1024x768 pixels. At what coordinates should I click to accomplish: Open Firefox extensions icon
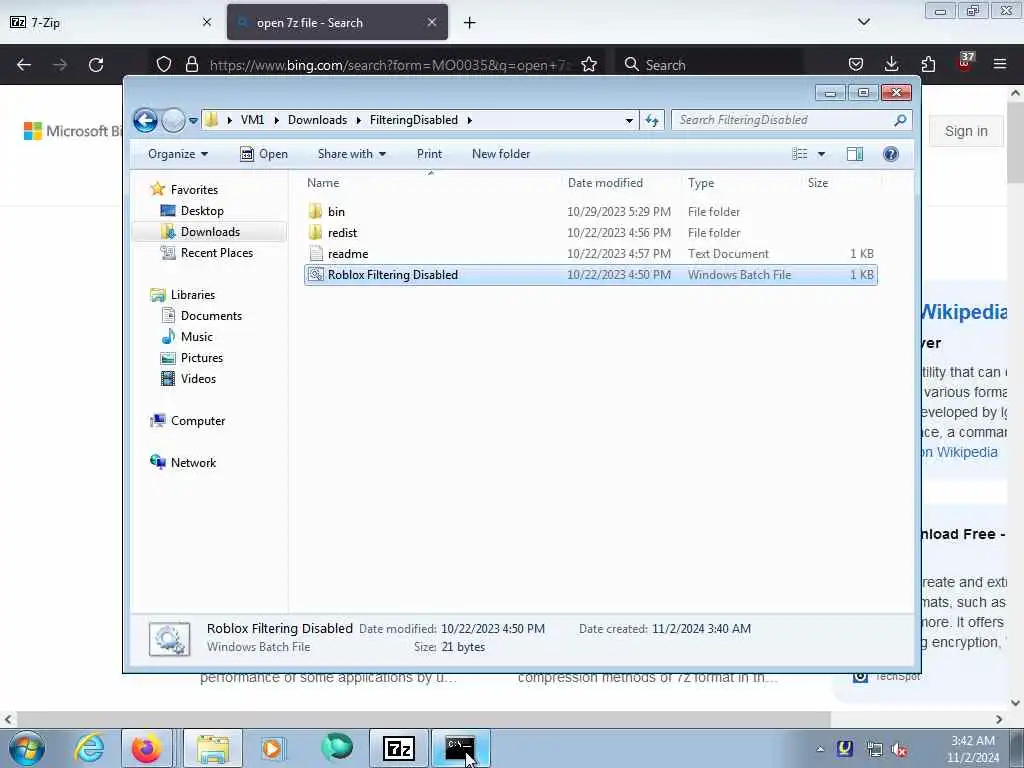pyautogui.click(x=928, y=65)
